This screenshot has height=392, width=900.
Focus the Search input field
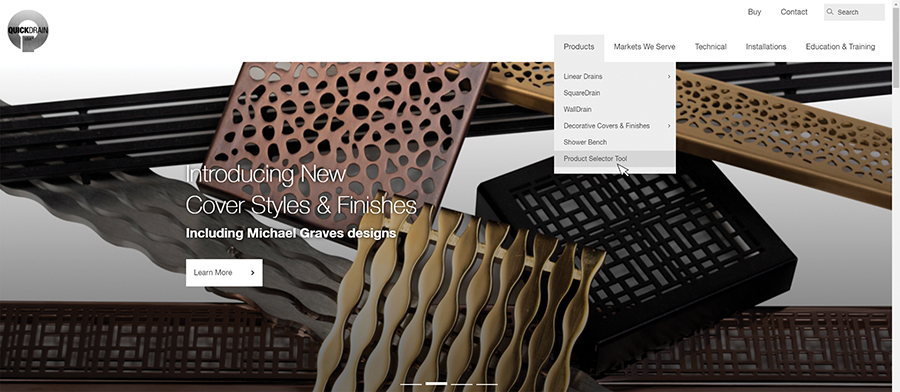click(854, 12)
